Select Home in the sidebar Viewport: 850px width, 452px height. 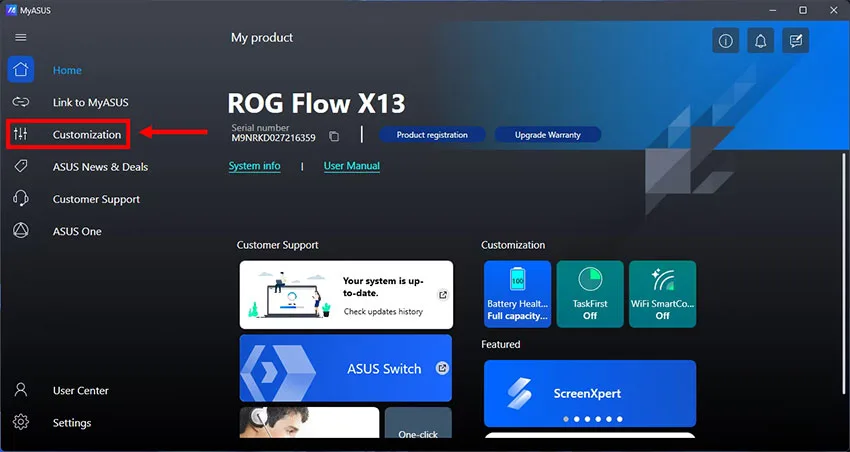(67, 70)
